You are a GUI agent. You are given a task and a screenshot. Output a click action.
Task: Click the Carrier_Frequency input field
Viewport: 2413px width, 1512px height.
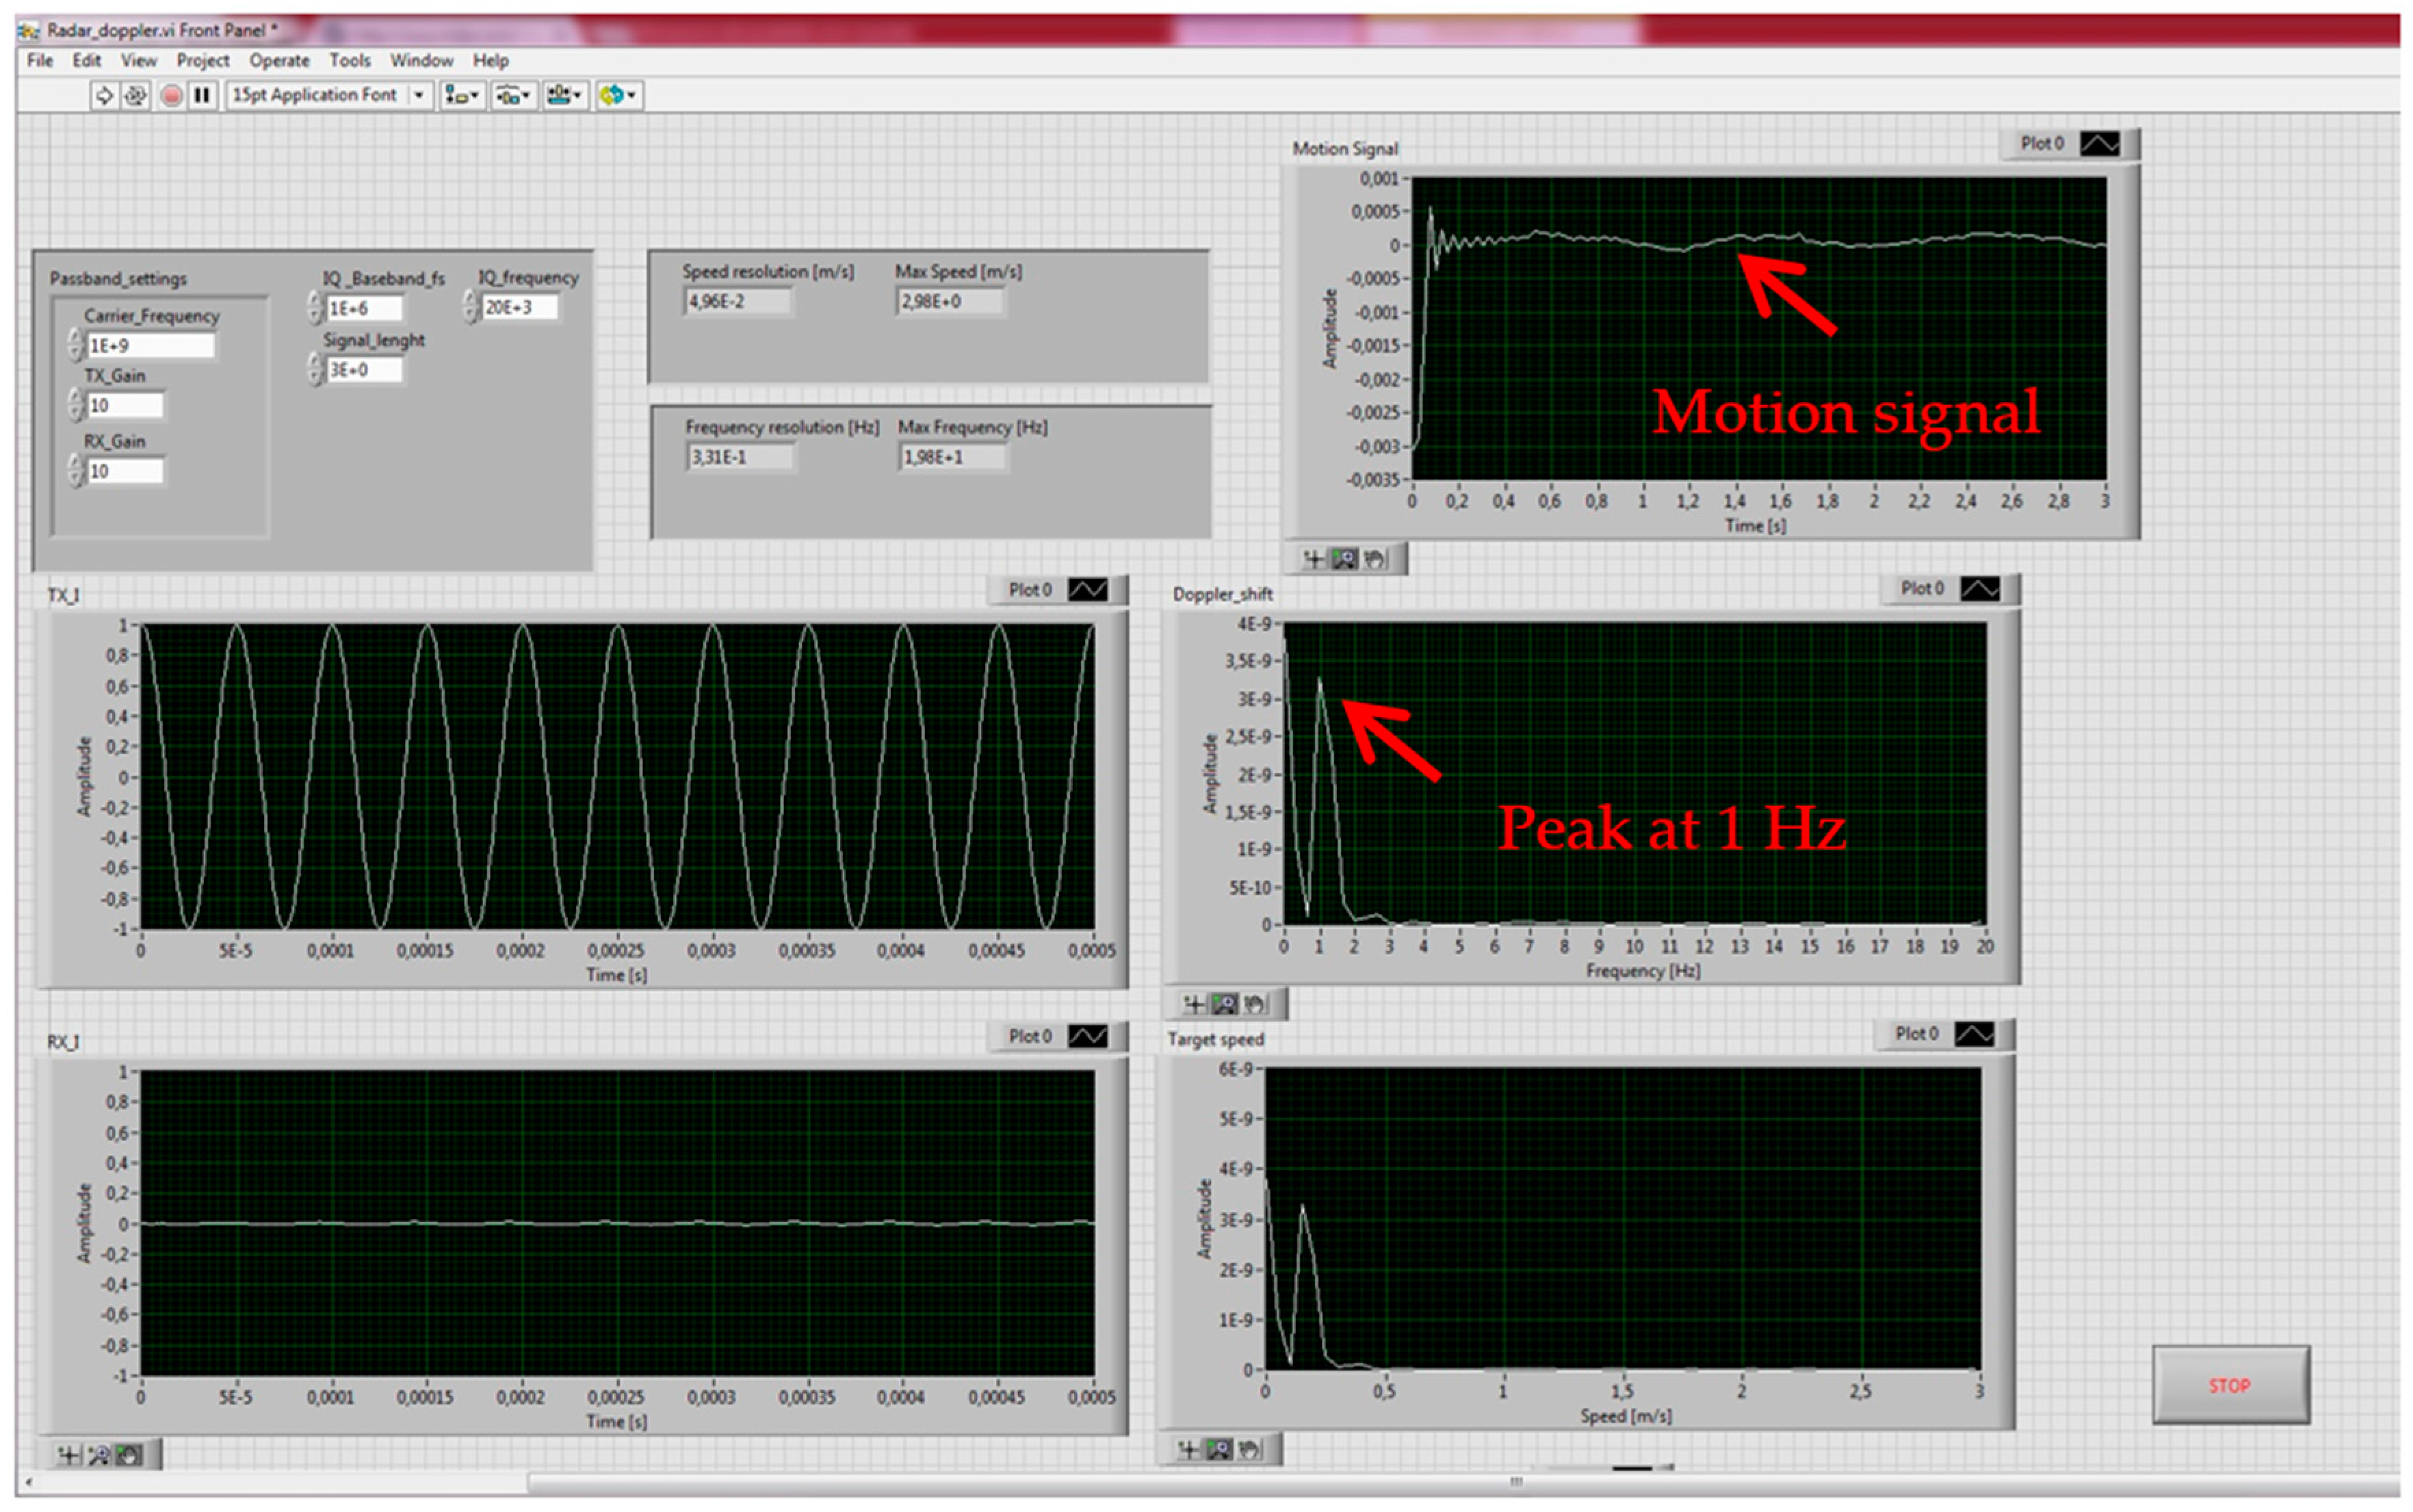point(150,346)
